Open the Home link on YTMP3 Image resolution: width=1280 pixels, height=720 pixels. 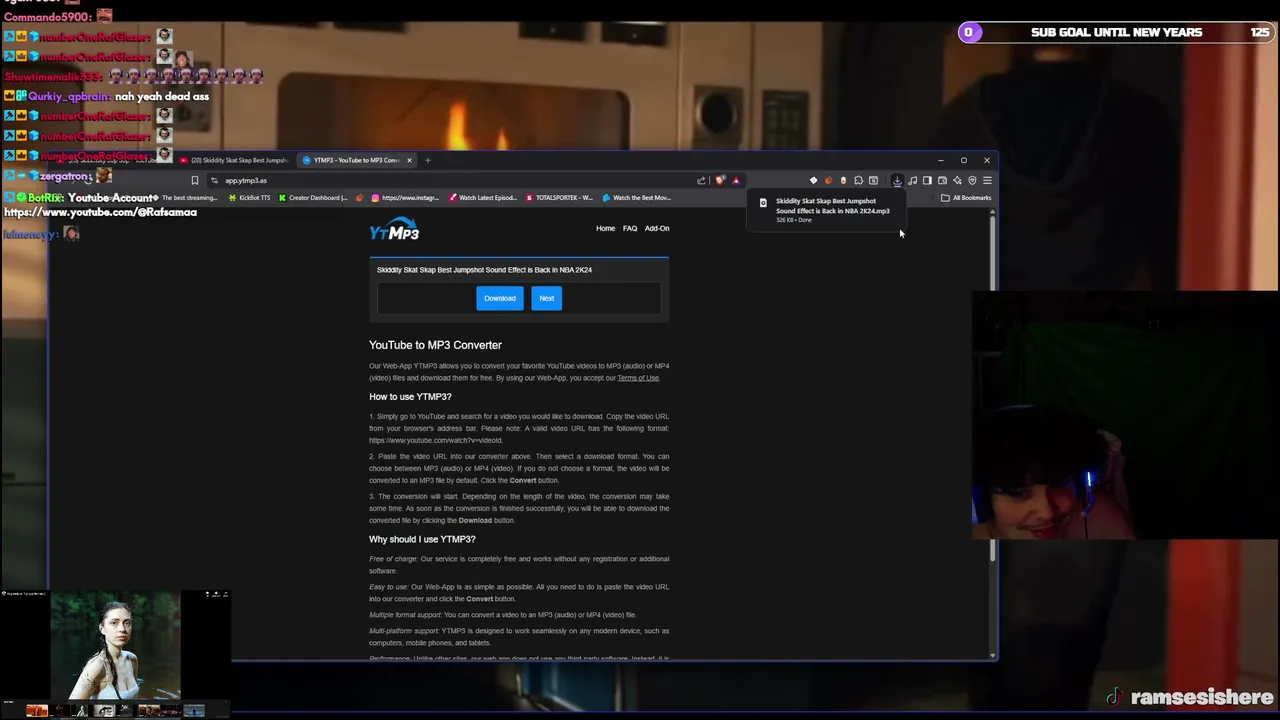(606, 228)
